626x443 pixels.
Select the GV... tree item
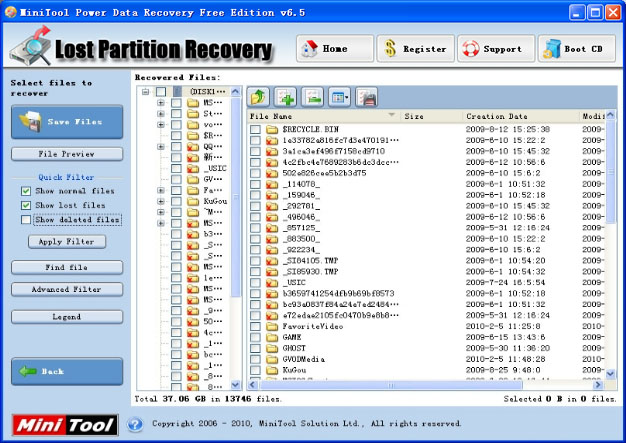(213, 179)
